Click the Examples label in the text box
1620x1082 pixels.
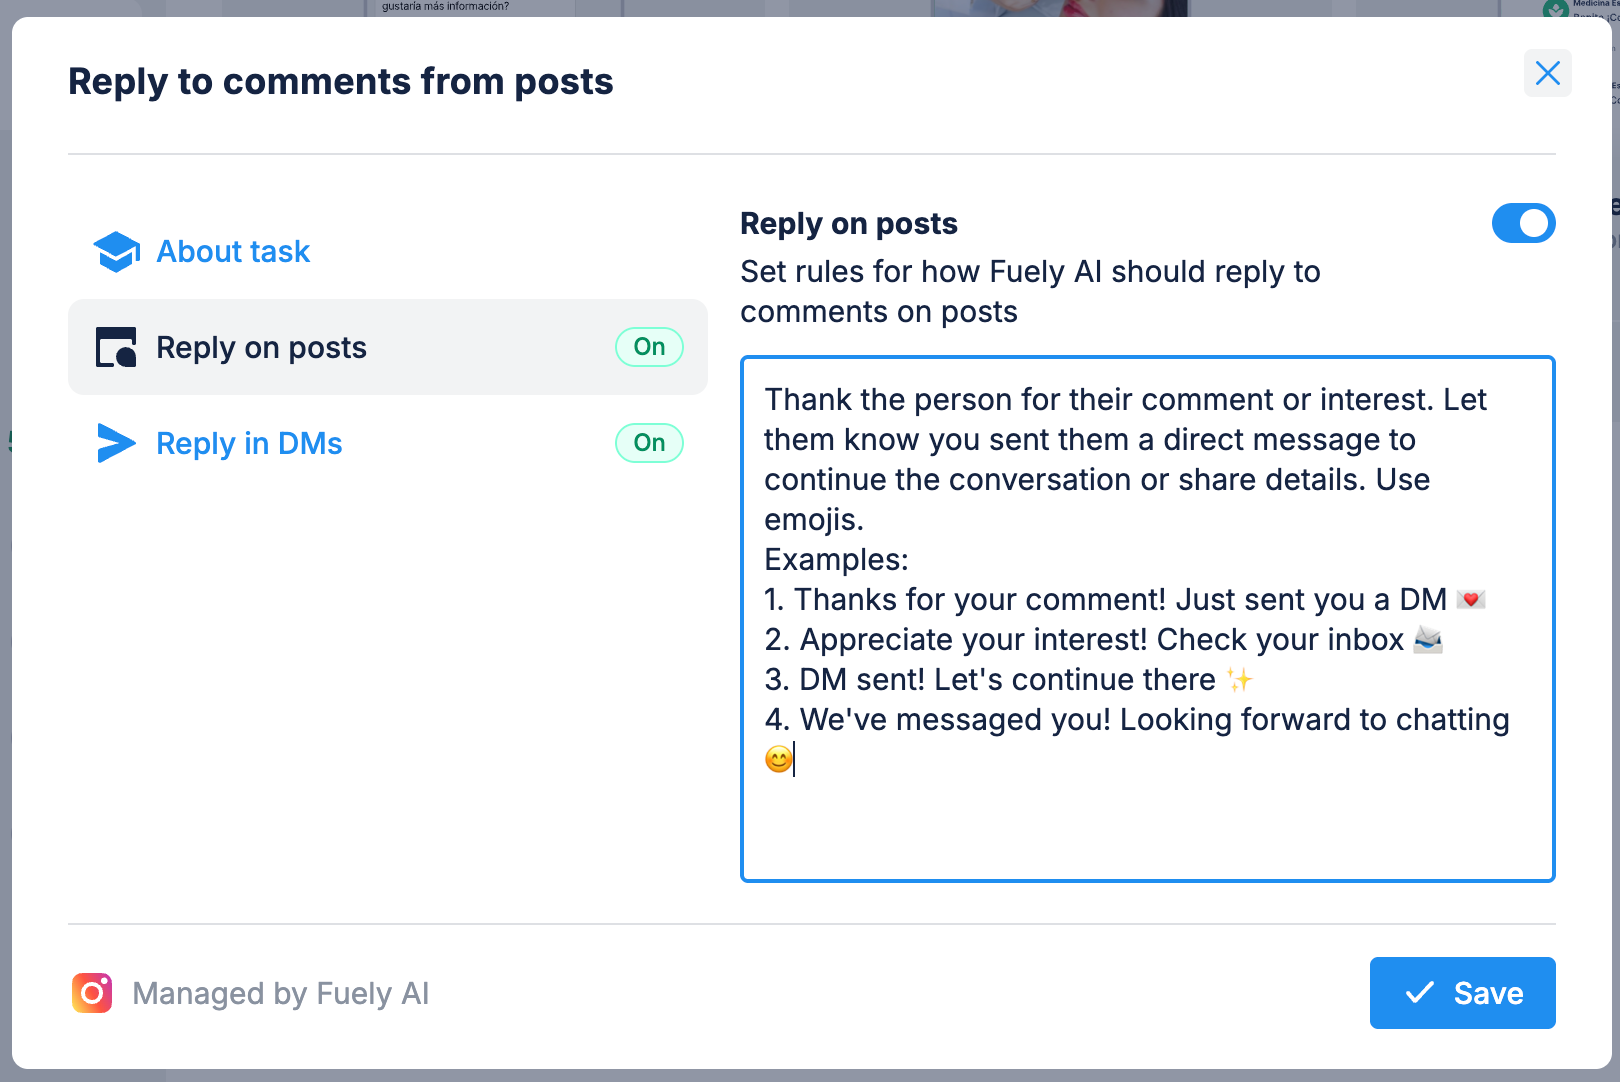[836, 559]
